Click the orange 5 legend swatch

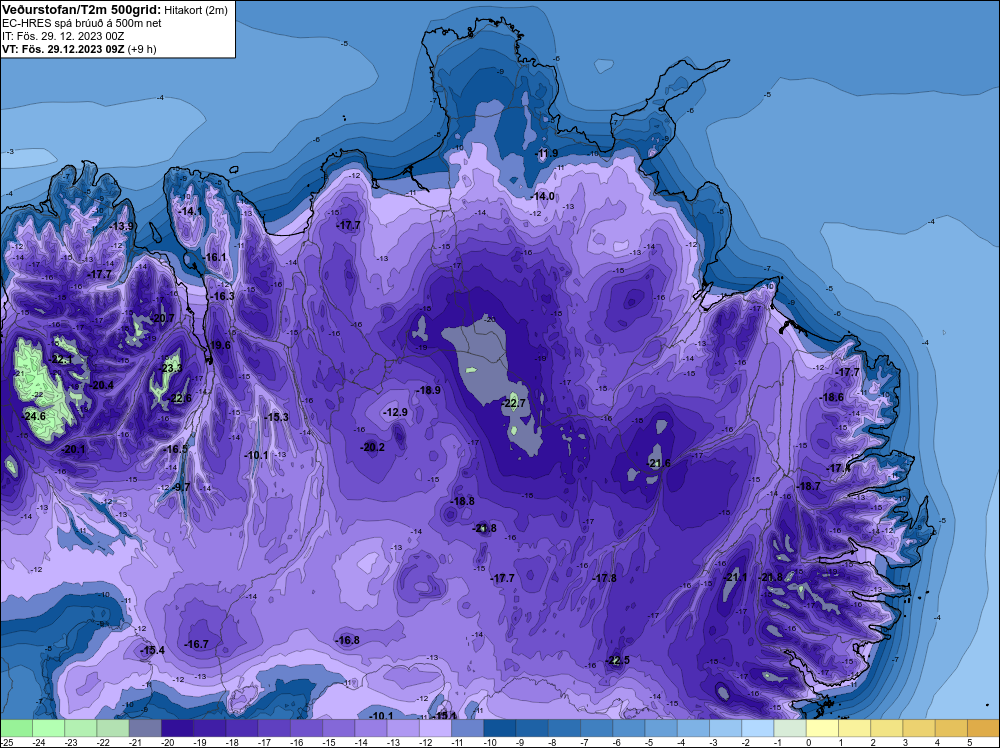coord(983,728)
